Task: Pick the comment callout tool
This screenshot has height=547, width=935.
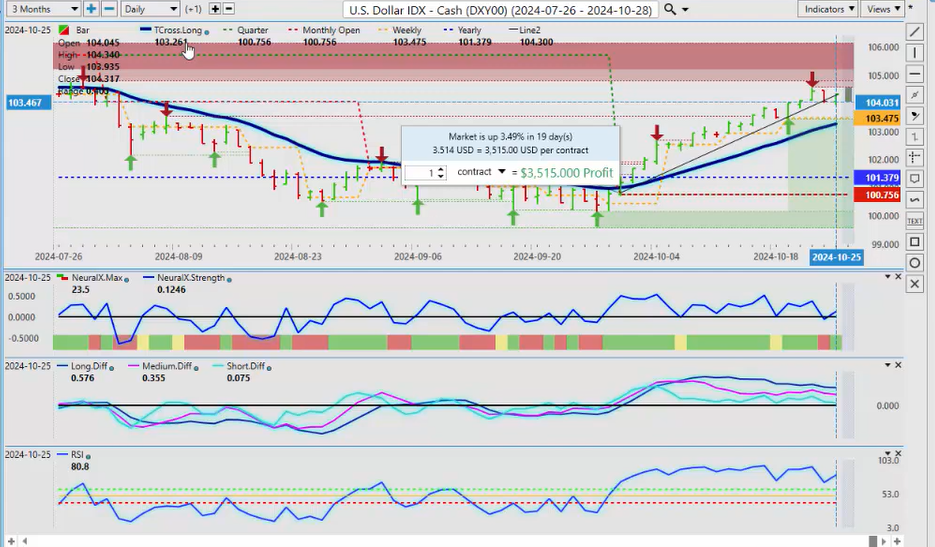Action: tap(916, 178)
